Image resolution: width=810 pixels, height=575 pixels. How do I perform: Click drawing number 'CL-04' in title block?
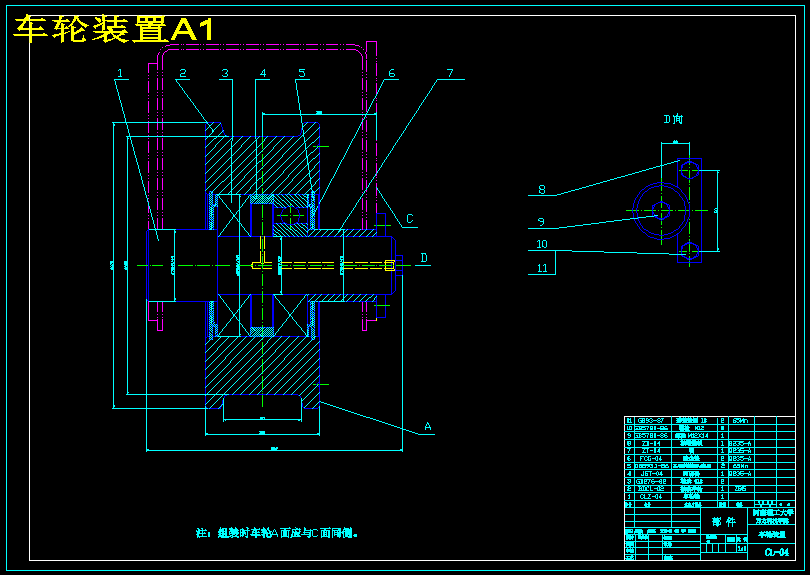(777, 552)
